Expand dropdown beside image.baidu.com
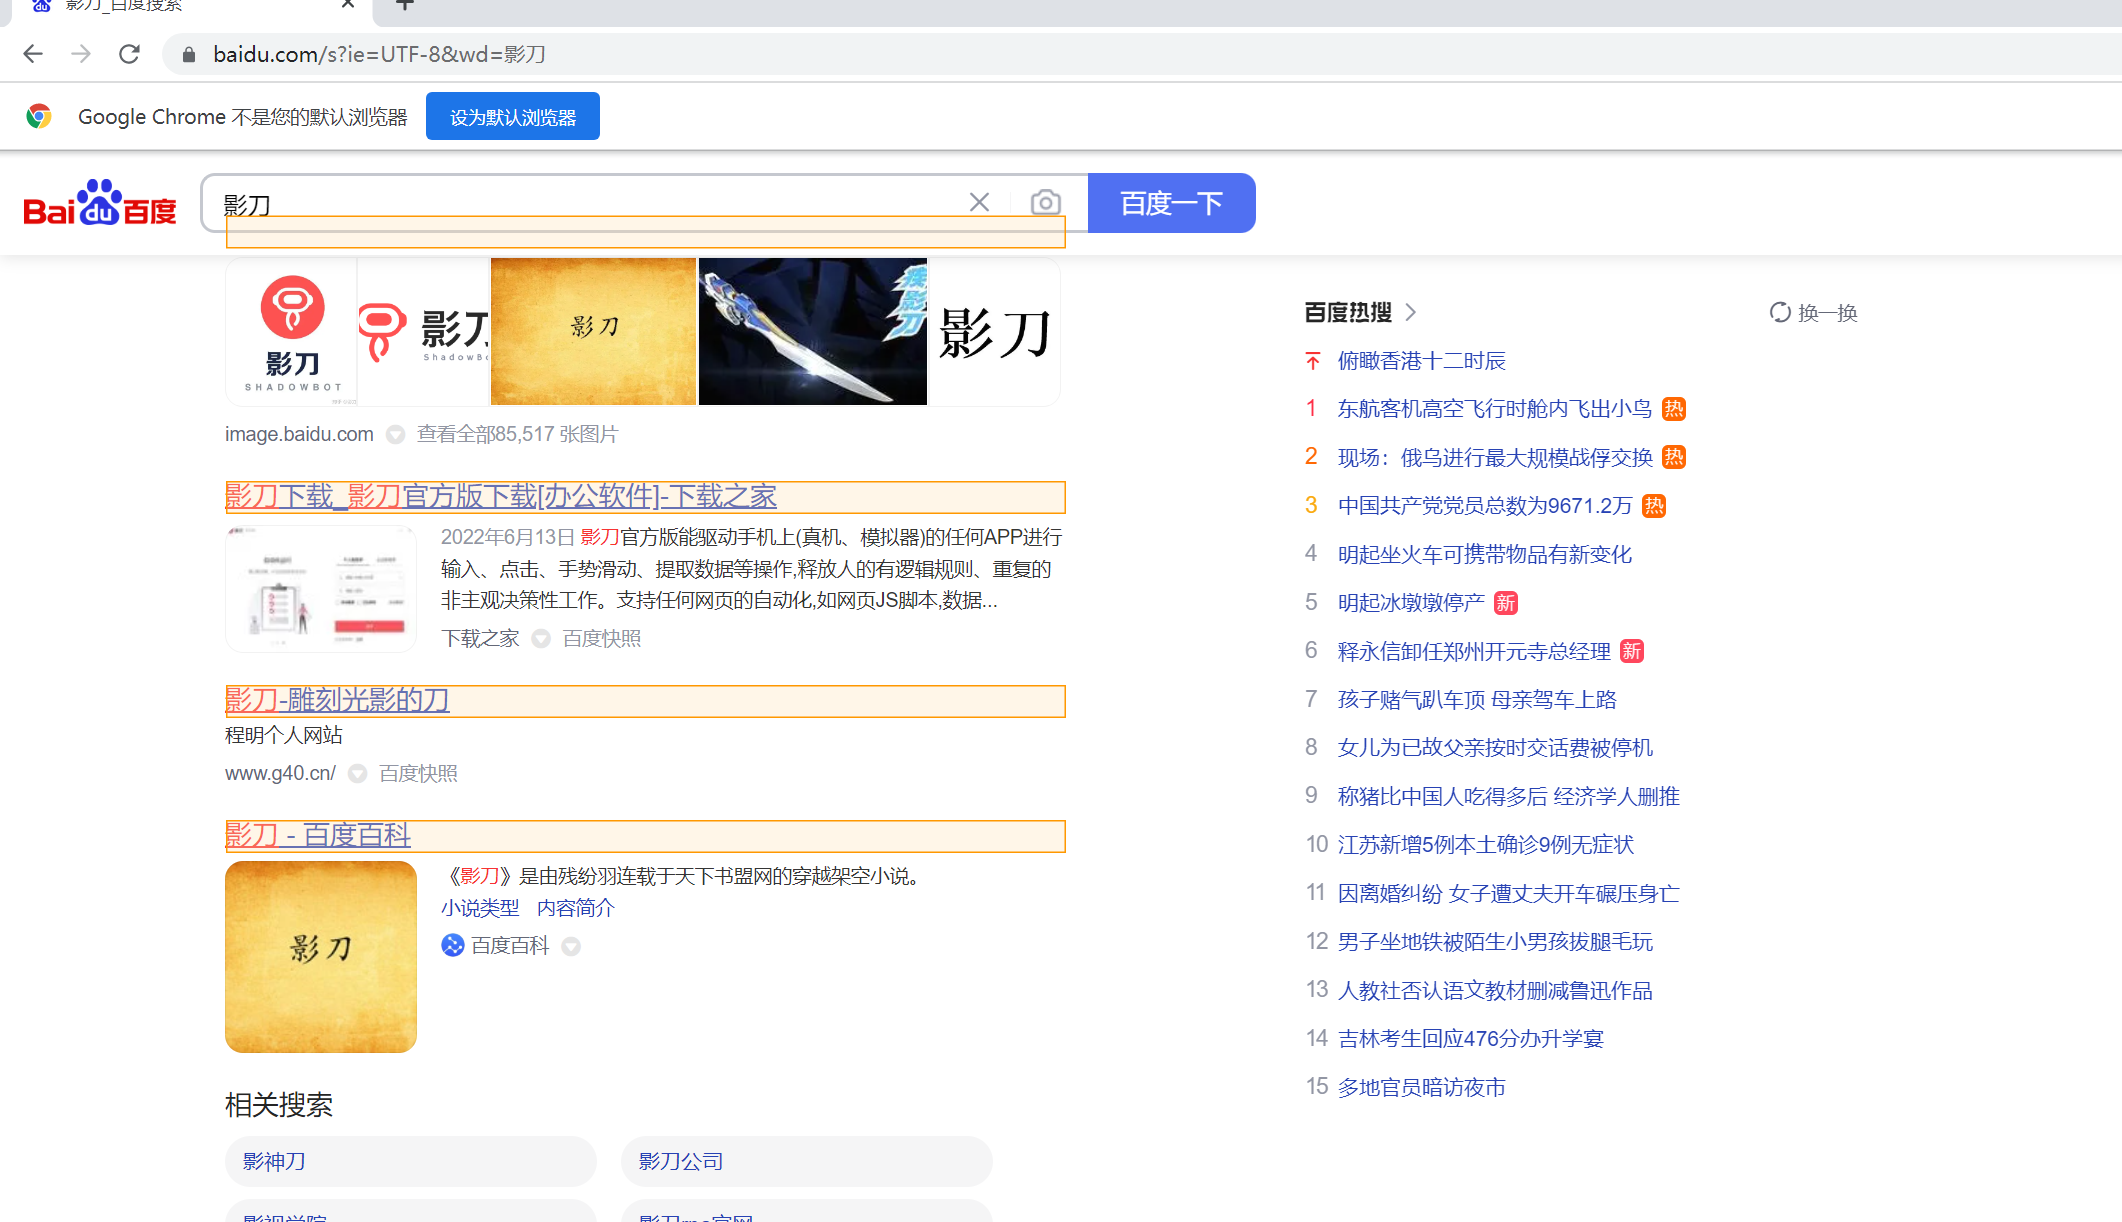Image resolution: width=2122 pixels, height=1222 pixels. coord(396,435)
